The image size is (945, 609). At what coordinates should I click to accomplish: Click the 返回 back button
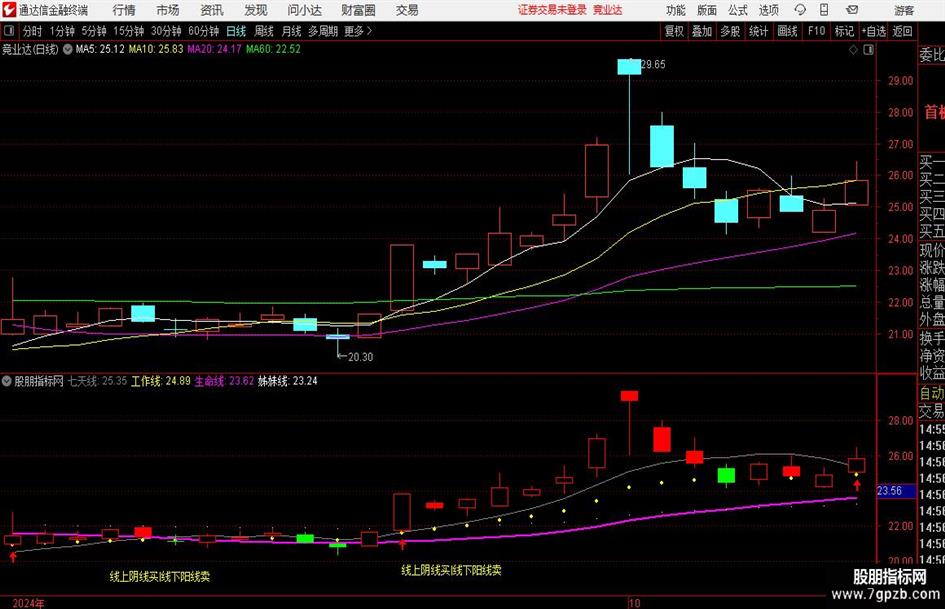tap(902, 31)
